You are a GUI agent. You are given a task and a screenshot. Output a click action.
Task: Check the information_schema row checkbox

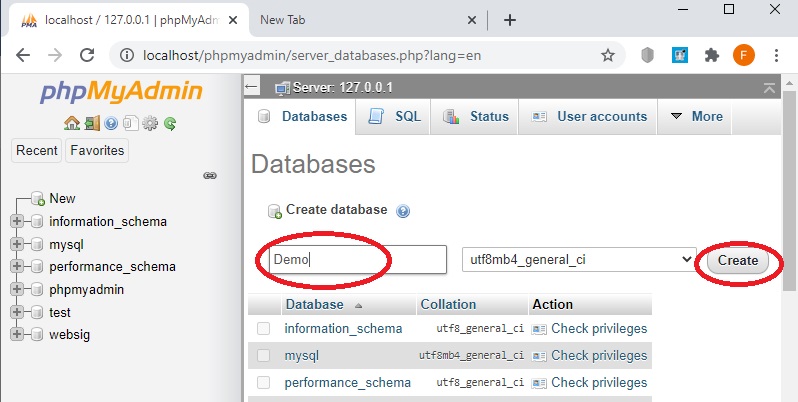pos(263,328)
